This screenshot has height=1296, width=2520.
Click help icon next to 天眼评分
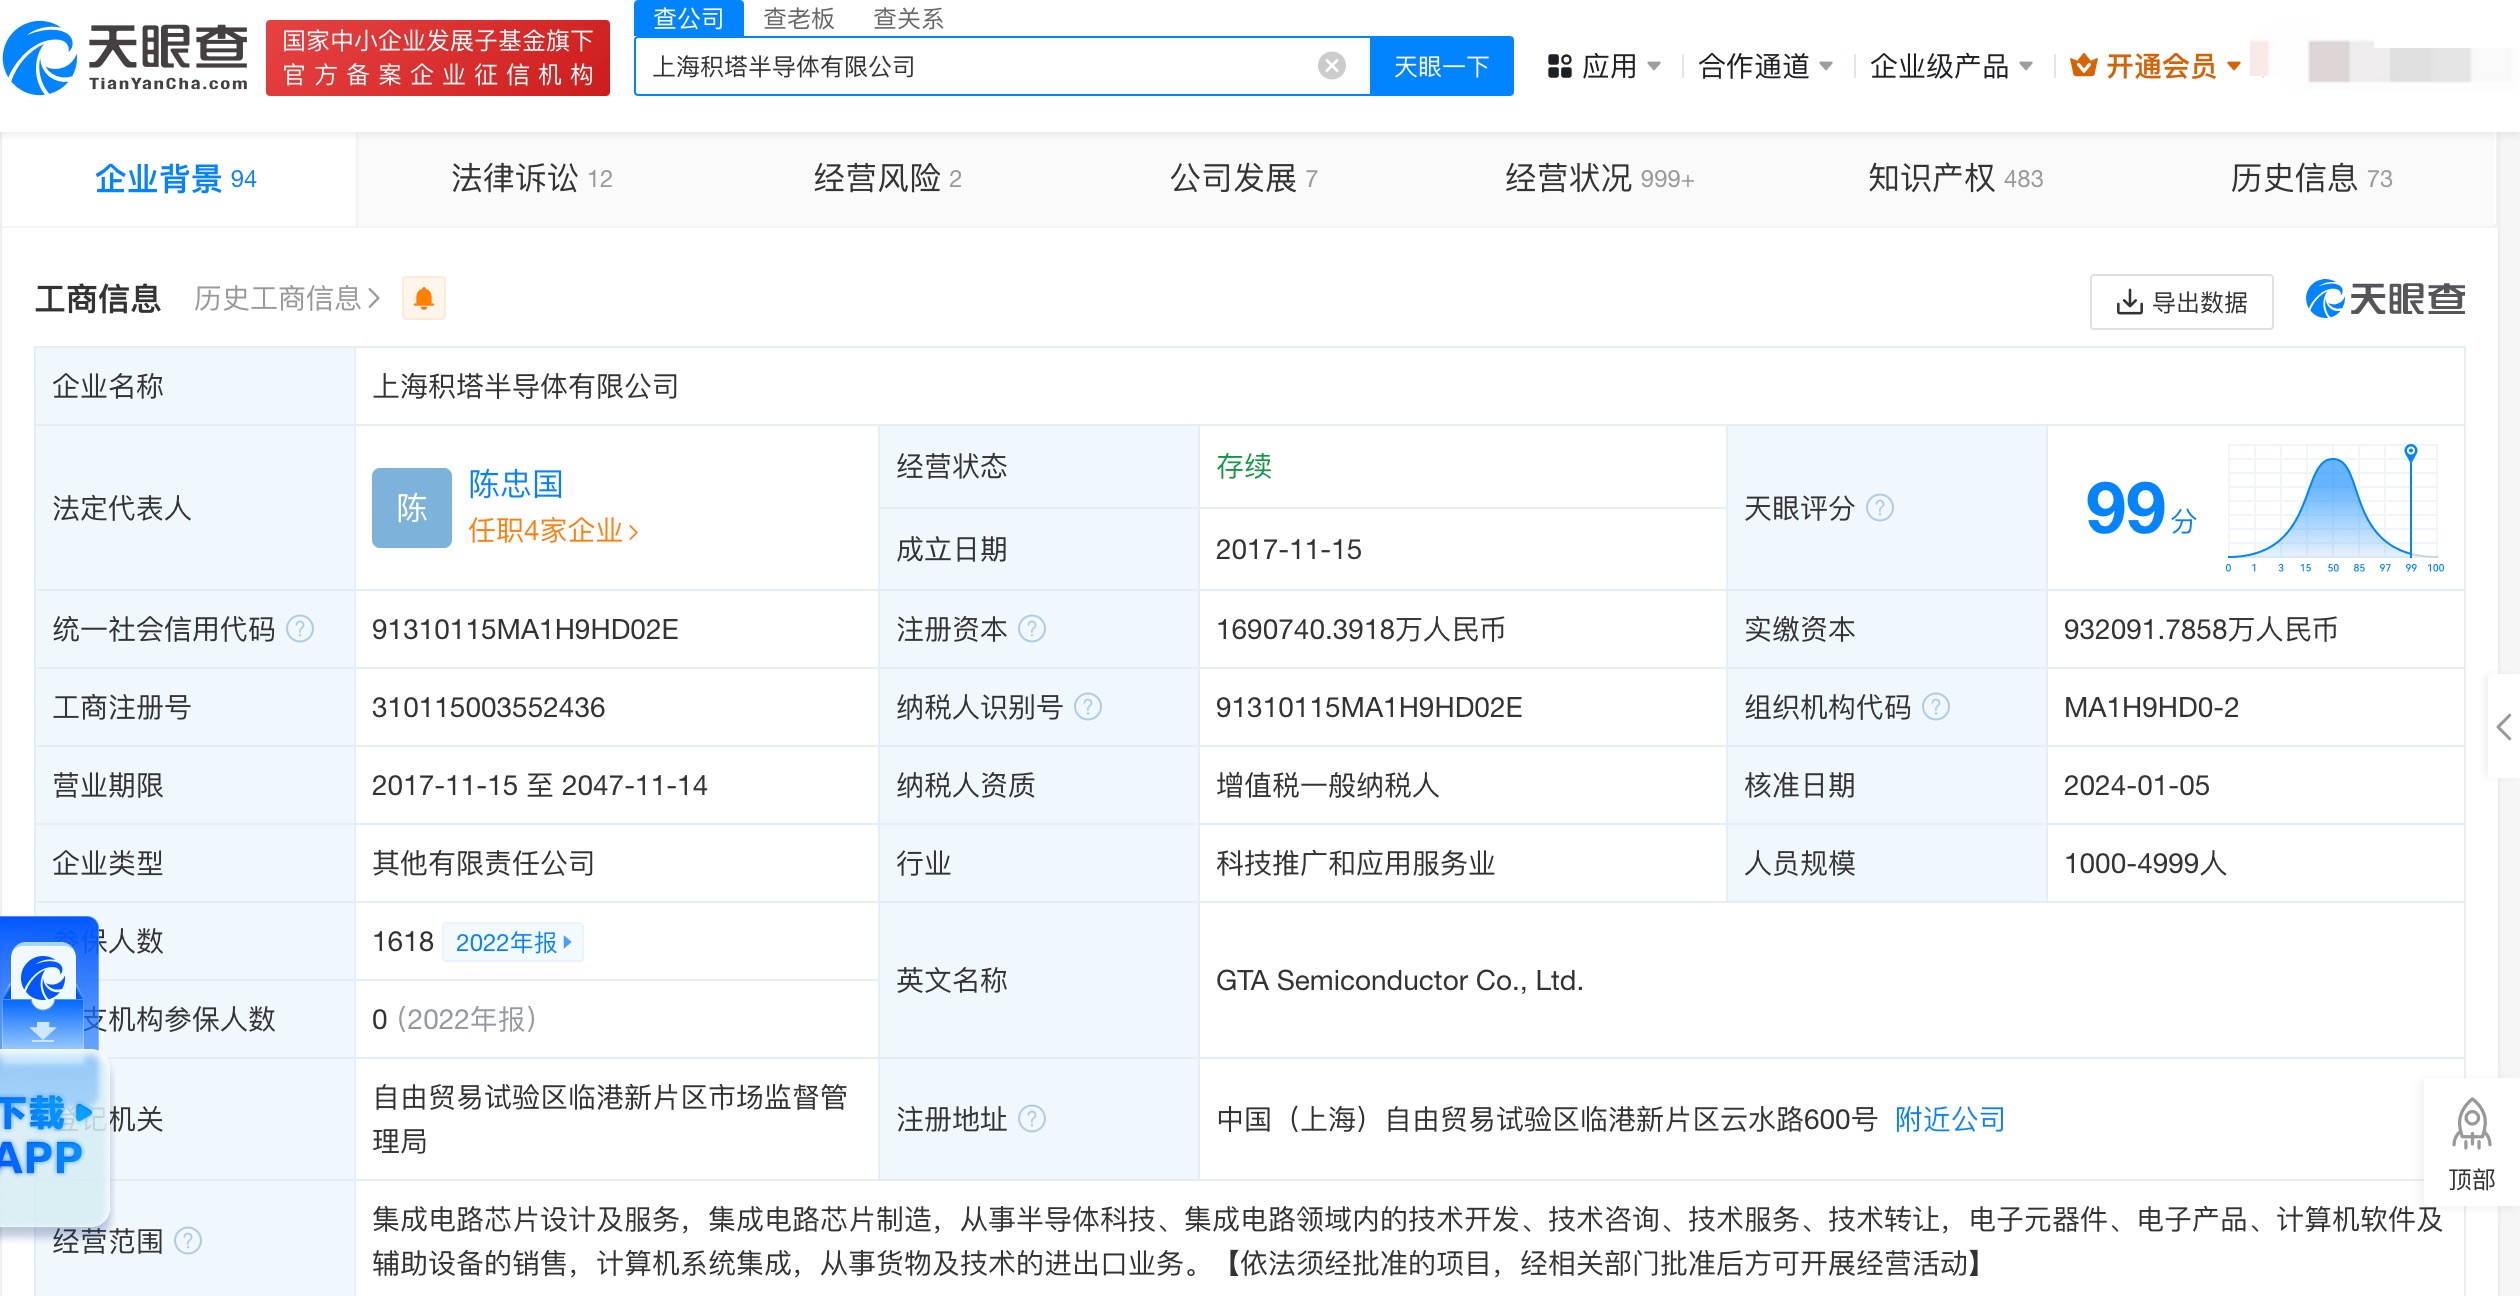coord(1880,508)
